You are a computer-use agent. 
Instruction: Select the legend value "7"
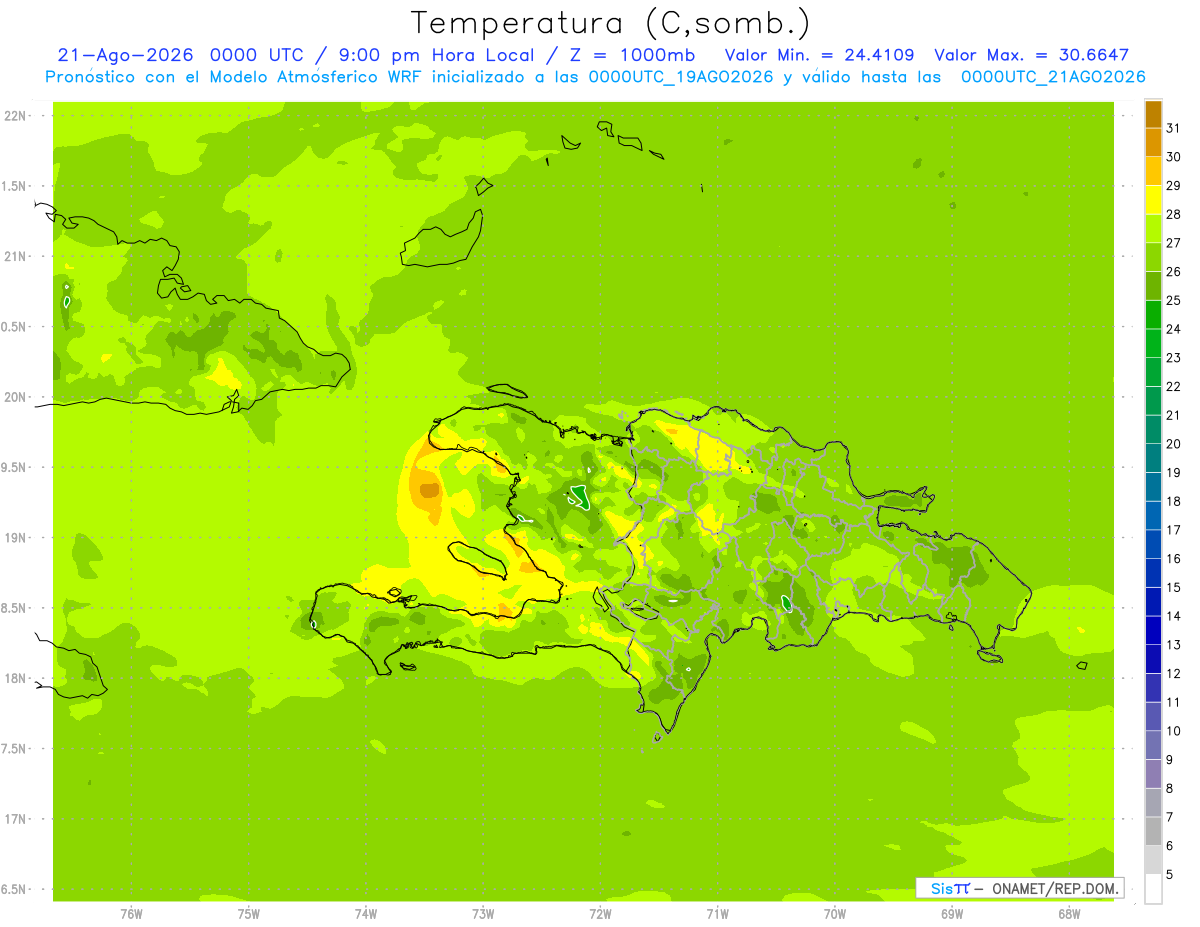pos(1170,818)
